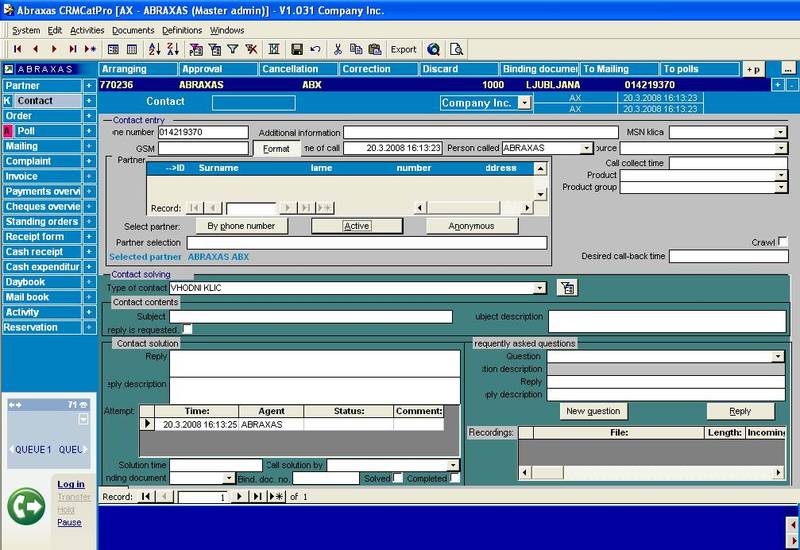This screenshot has width=800, height=550.
Task: Click the cut scissors icon
Action: pyautogui.click(x=337, y=49)
